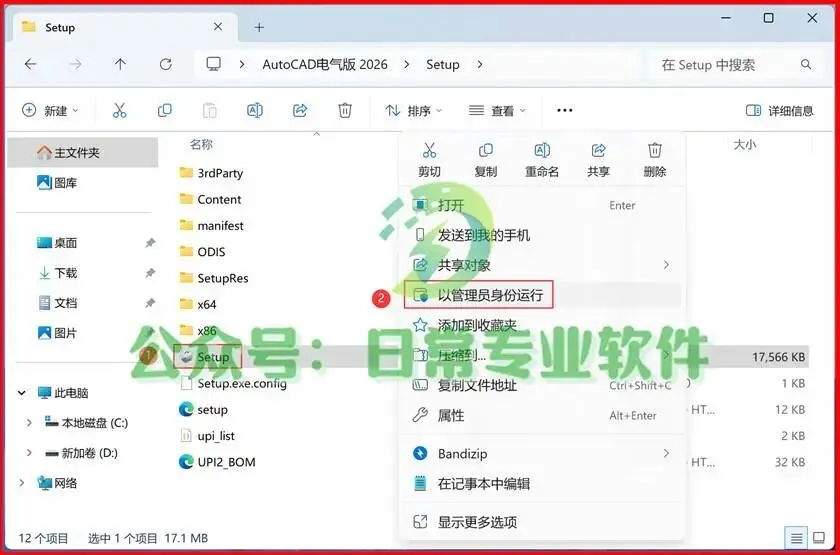Click AutoCAD电气版 2026 breadcrumb
Viewport: 840px width, 555px height.
click(x=325, y=64)
